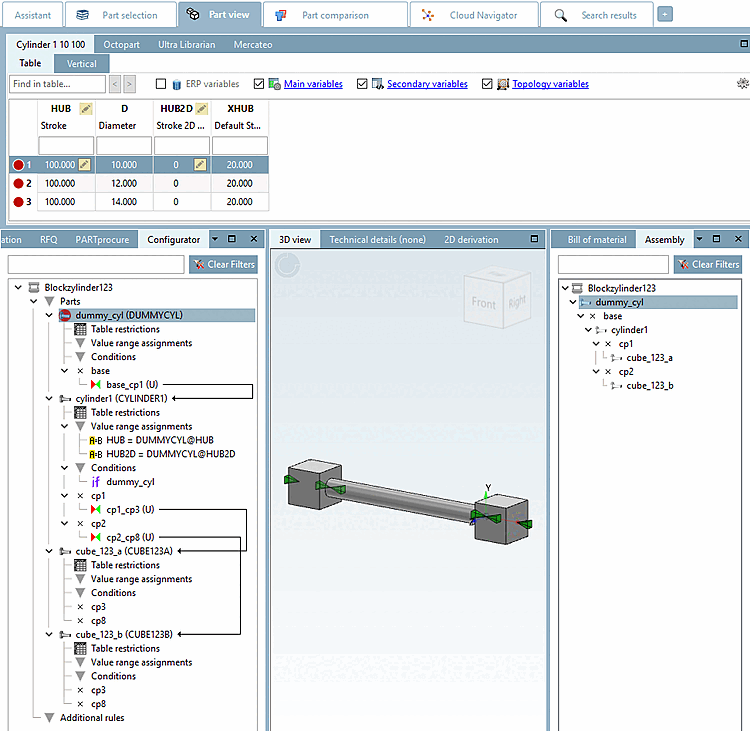Click the pencil edit icon in HUB header
Screen dimensions: 750x731
85,108
